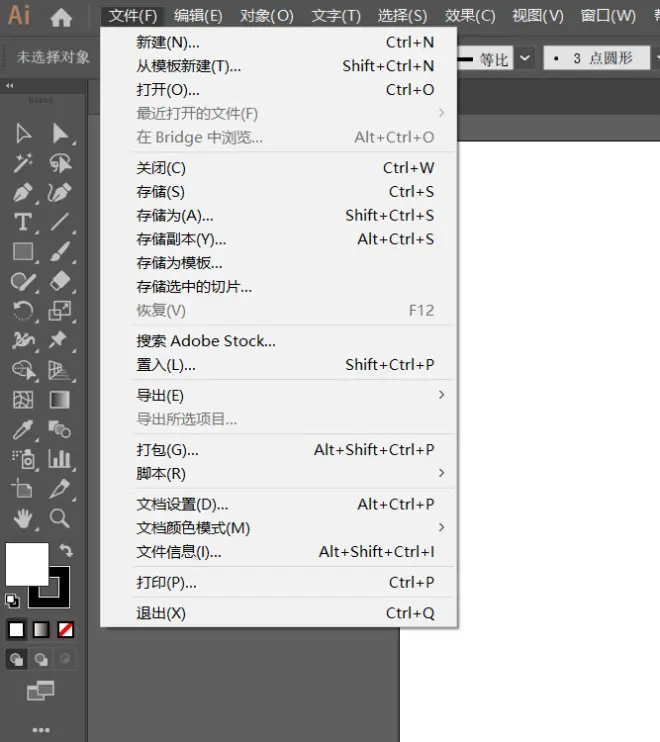660x742 pixels.
Task: Swap fill and stroke colors
Action: 66,550
